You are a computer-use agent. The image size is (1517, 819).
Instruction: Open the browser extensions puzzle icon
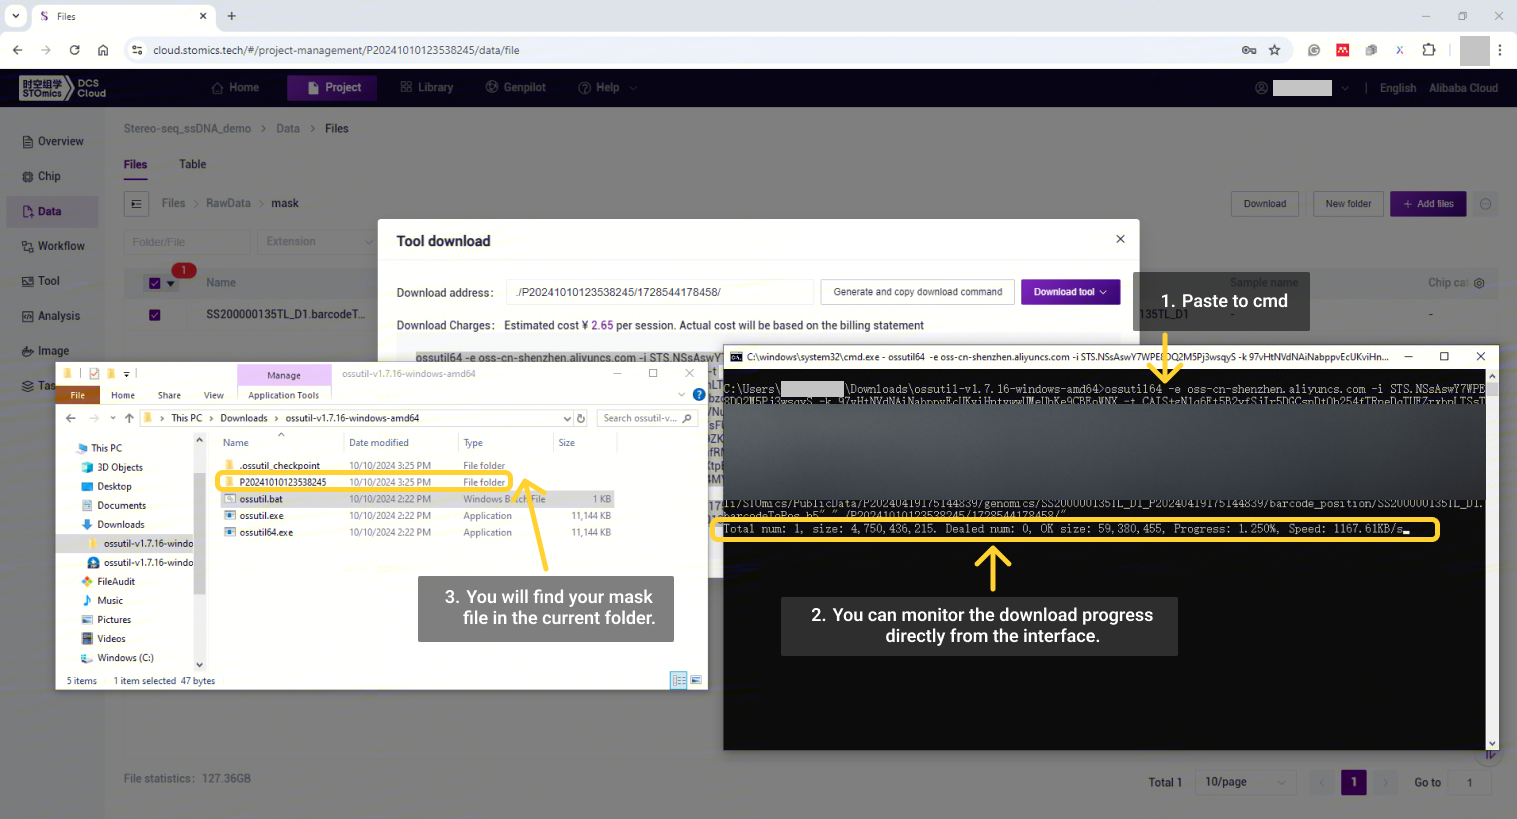coord(1428,50)
